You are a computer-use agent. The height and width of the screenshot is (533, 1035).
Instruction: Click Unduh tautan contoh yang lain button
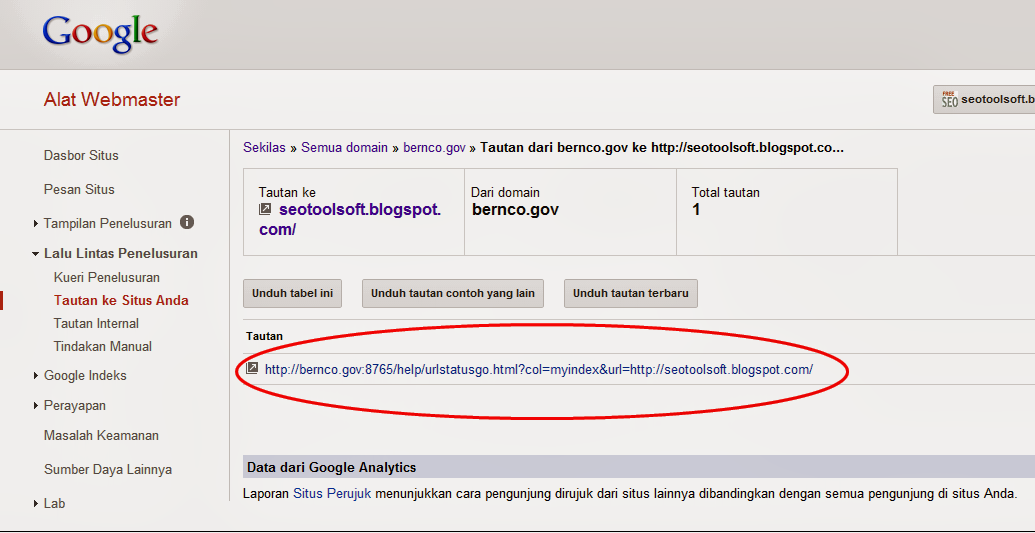(453, 293)
